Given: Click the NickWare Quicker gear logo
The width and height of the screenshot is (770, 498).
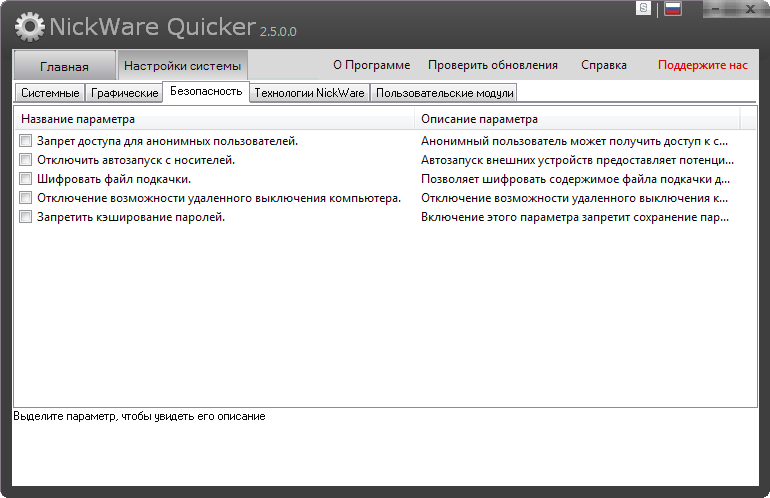Looking at the screenshot, I should click(29, 27).
